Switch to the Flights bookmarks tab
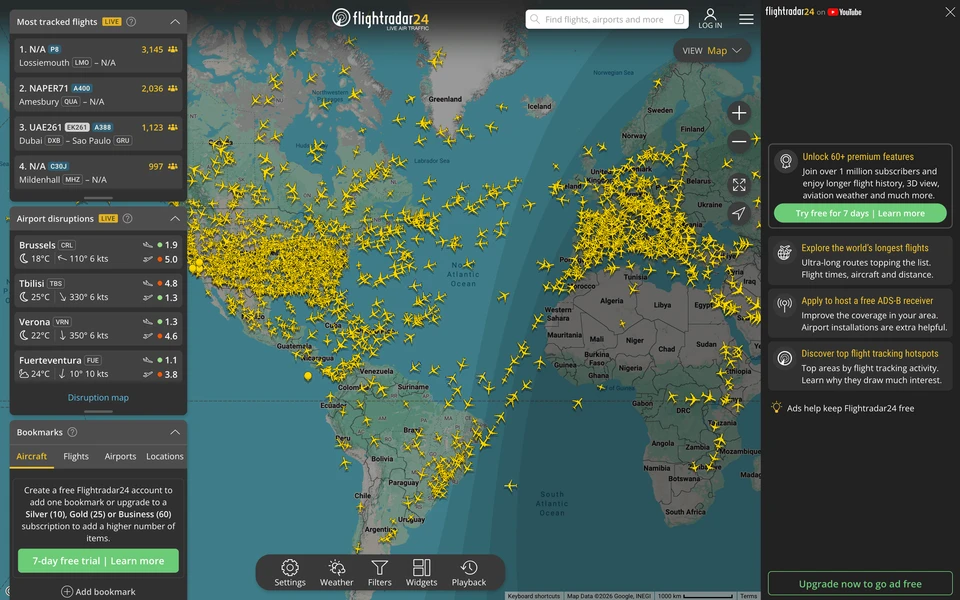The width and height of the screenshot is (960, 600). point(76,456)
